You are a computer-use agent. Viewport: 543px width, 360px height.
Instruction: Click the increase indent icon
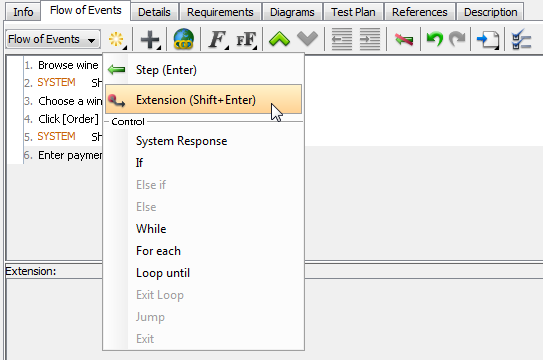370,39
